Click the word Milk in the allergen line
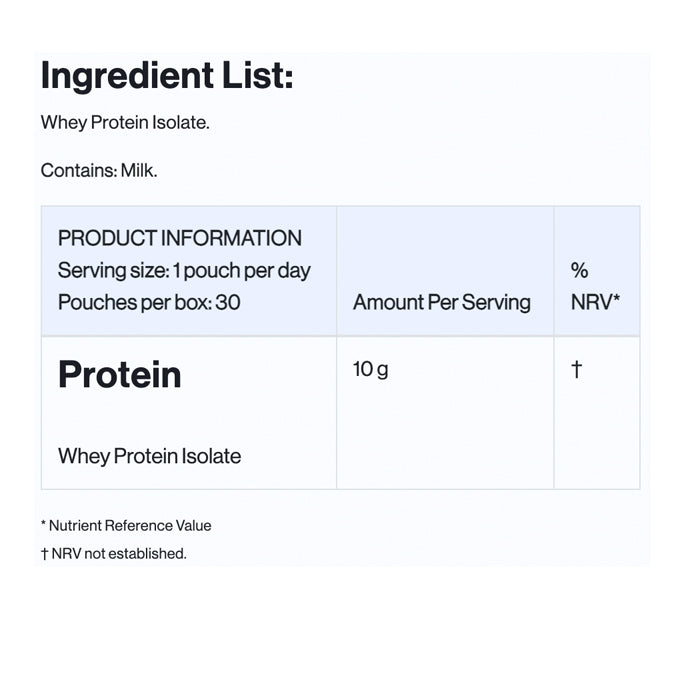This screenshot has width=700, height=700. pos(139,171)
